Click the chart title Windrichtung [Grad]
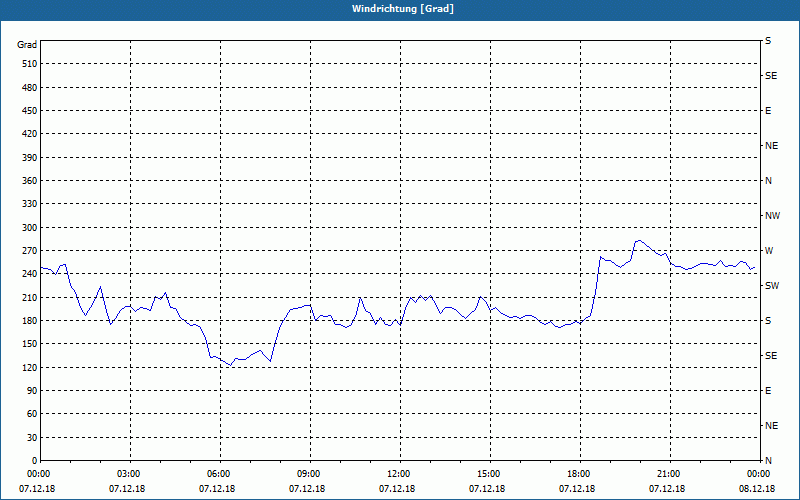The height and width of the screenshot is (500, 800). click(403, 9)
